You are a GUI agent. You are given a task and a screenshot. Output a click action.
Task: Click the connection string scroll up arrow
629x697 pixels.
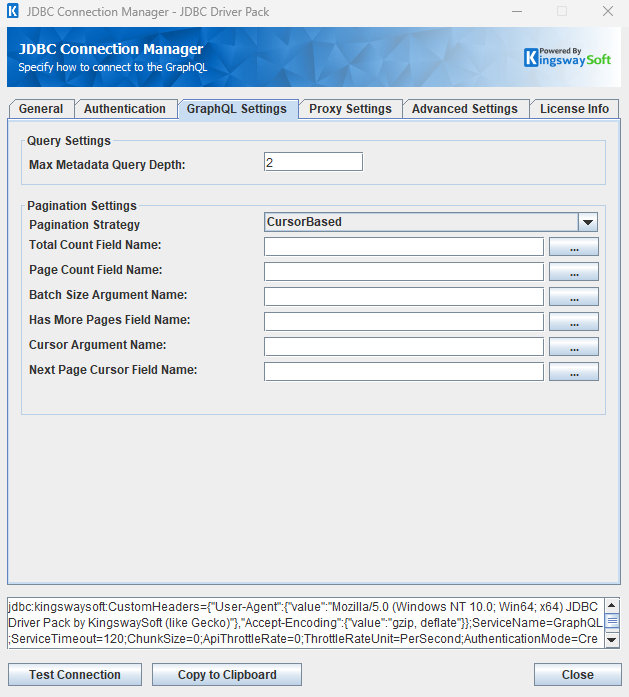click(612, 605)
